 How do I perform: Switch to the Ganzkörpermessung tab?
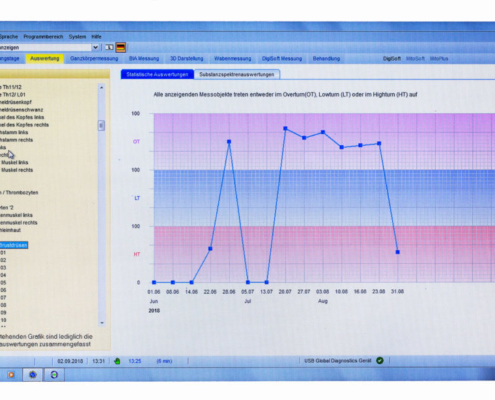pyautogui.click(x=94, y=59)
